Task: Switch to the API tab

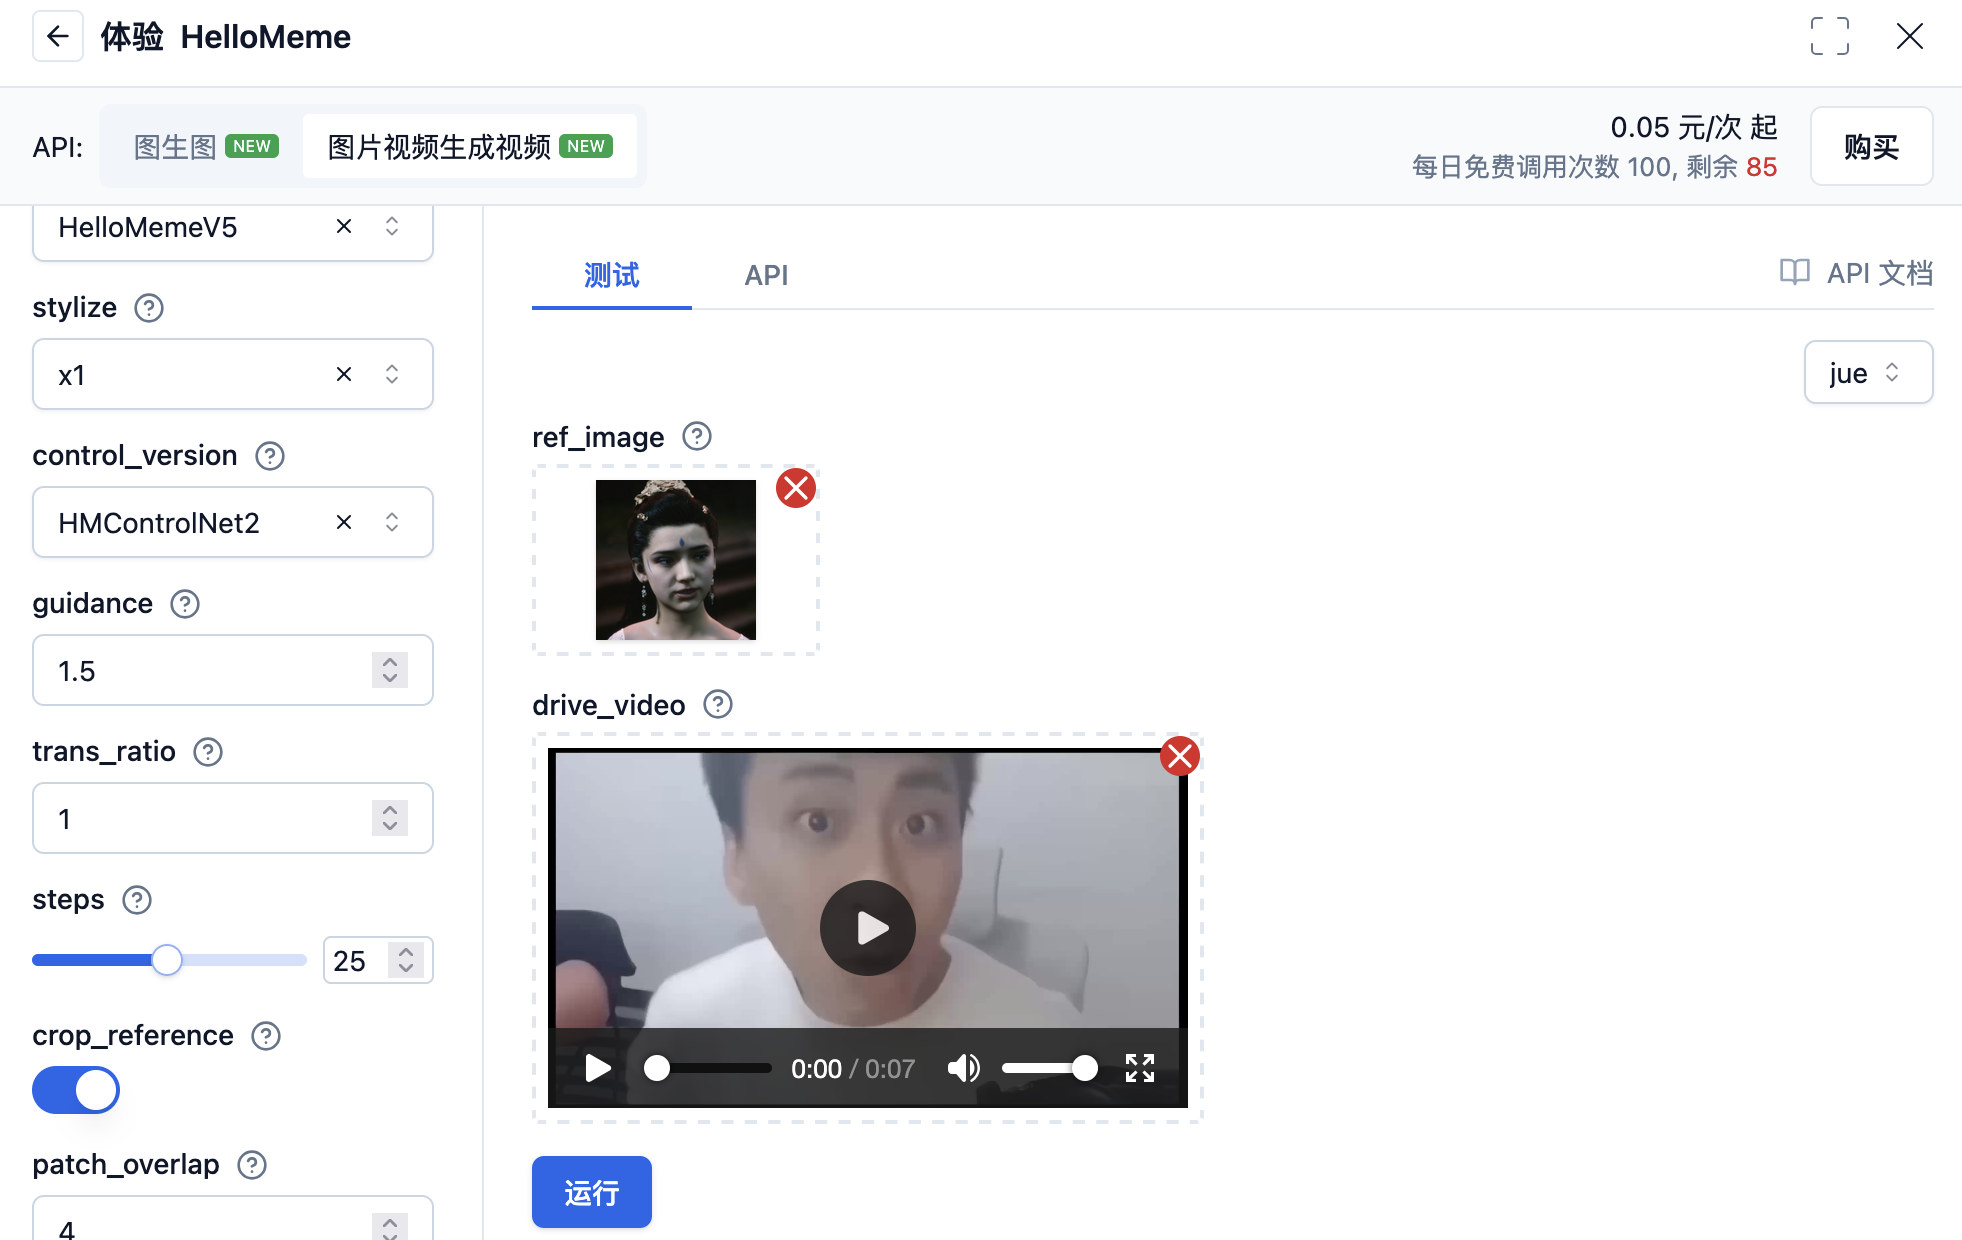Action: click(x=766, y=275)
